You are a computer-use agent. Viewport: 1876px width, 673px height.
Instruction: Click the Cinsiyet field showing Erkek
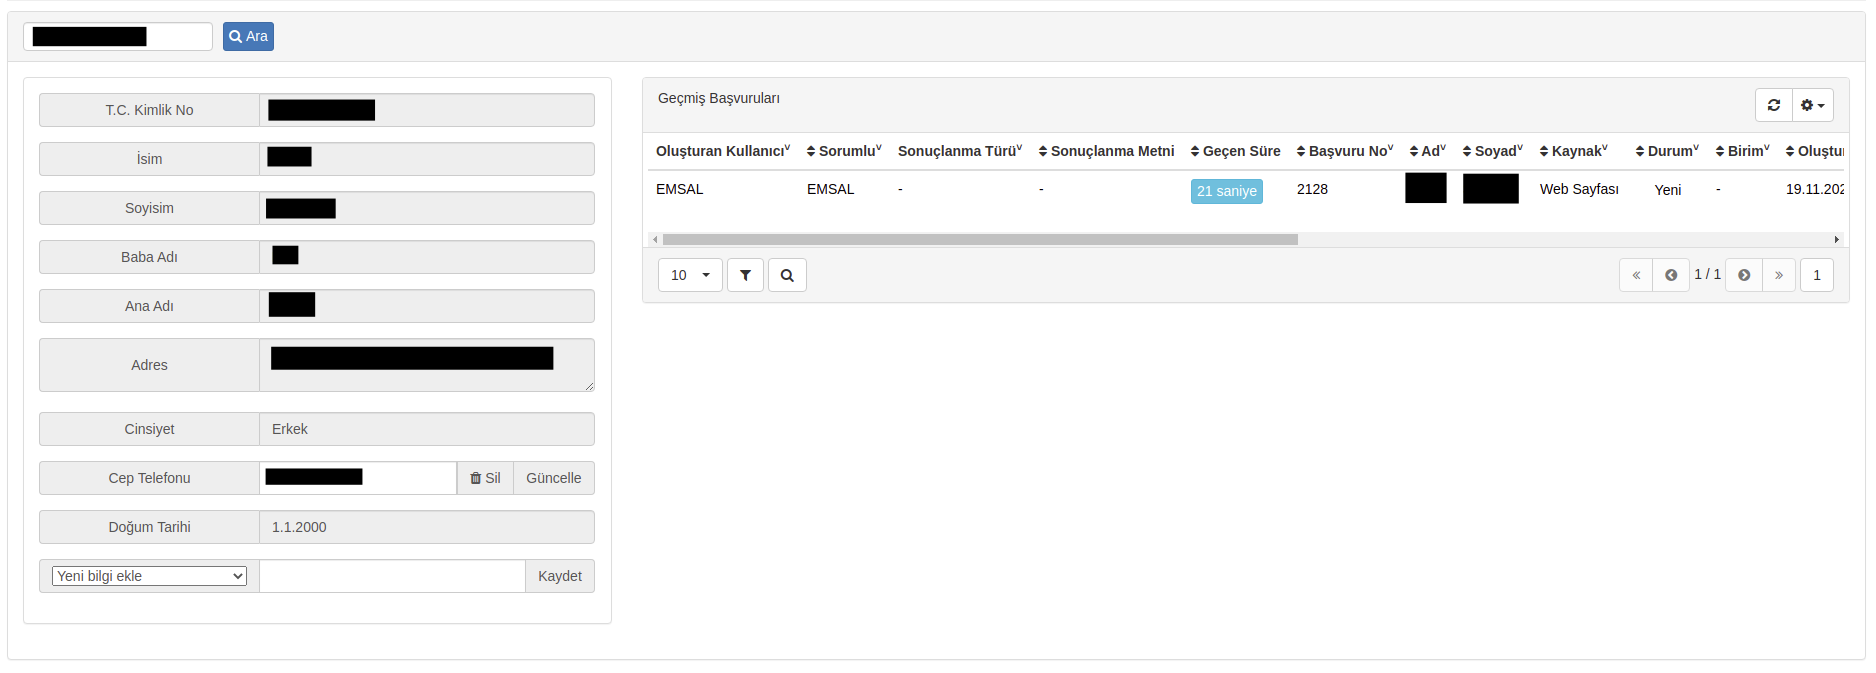(x=427, y=429)
